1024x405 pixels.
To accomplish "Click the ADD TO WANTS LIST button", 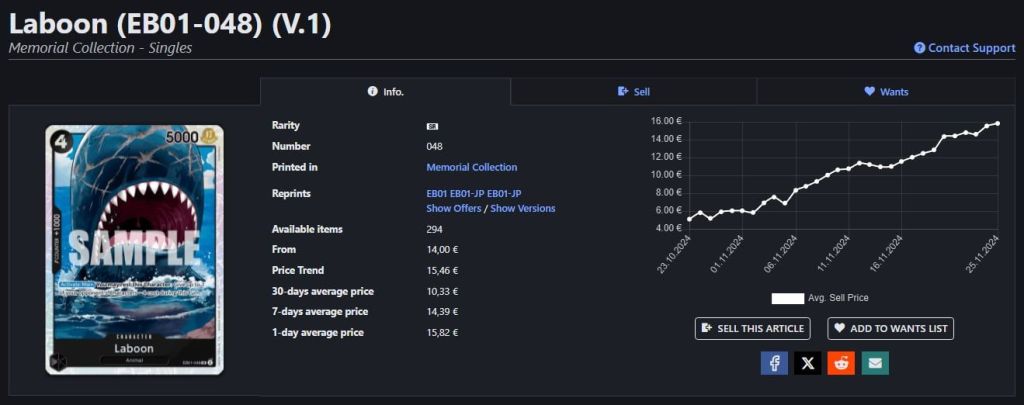I will pyautogui.click(x=890, y=328).
